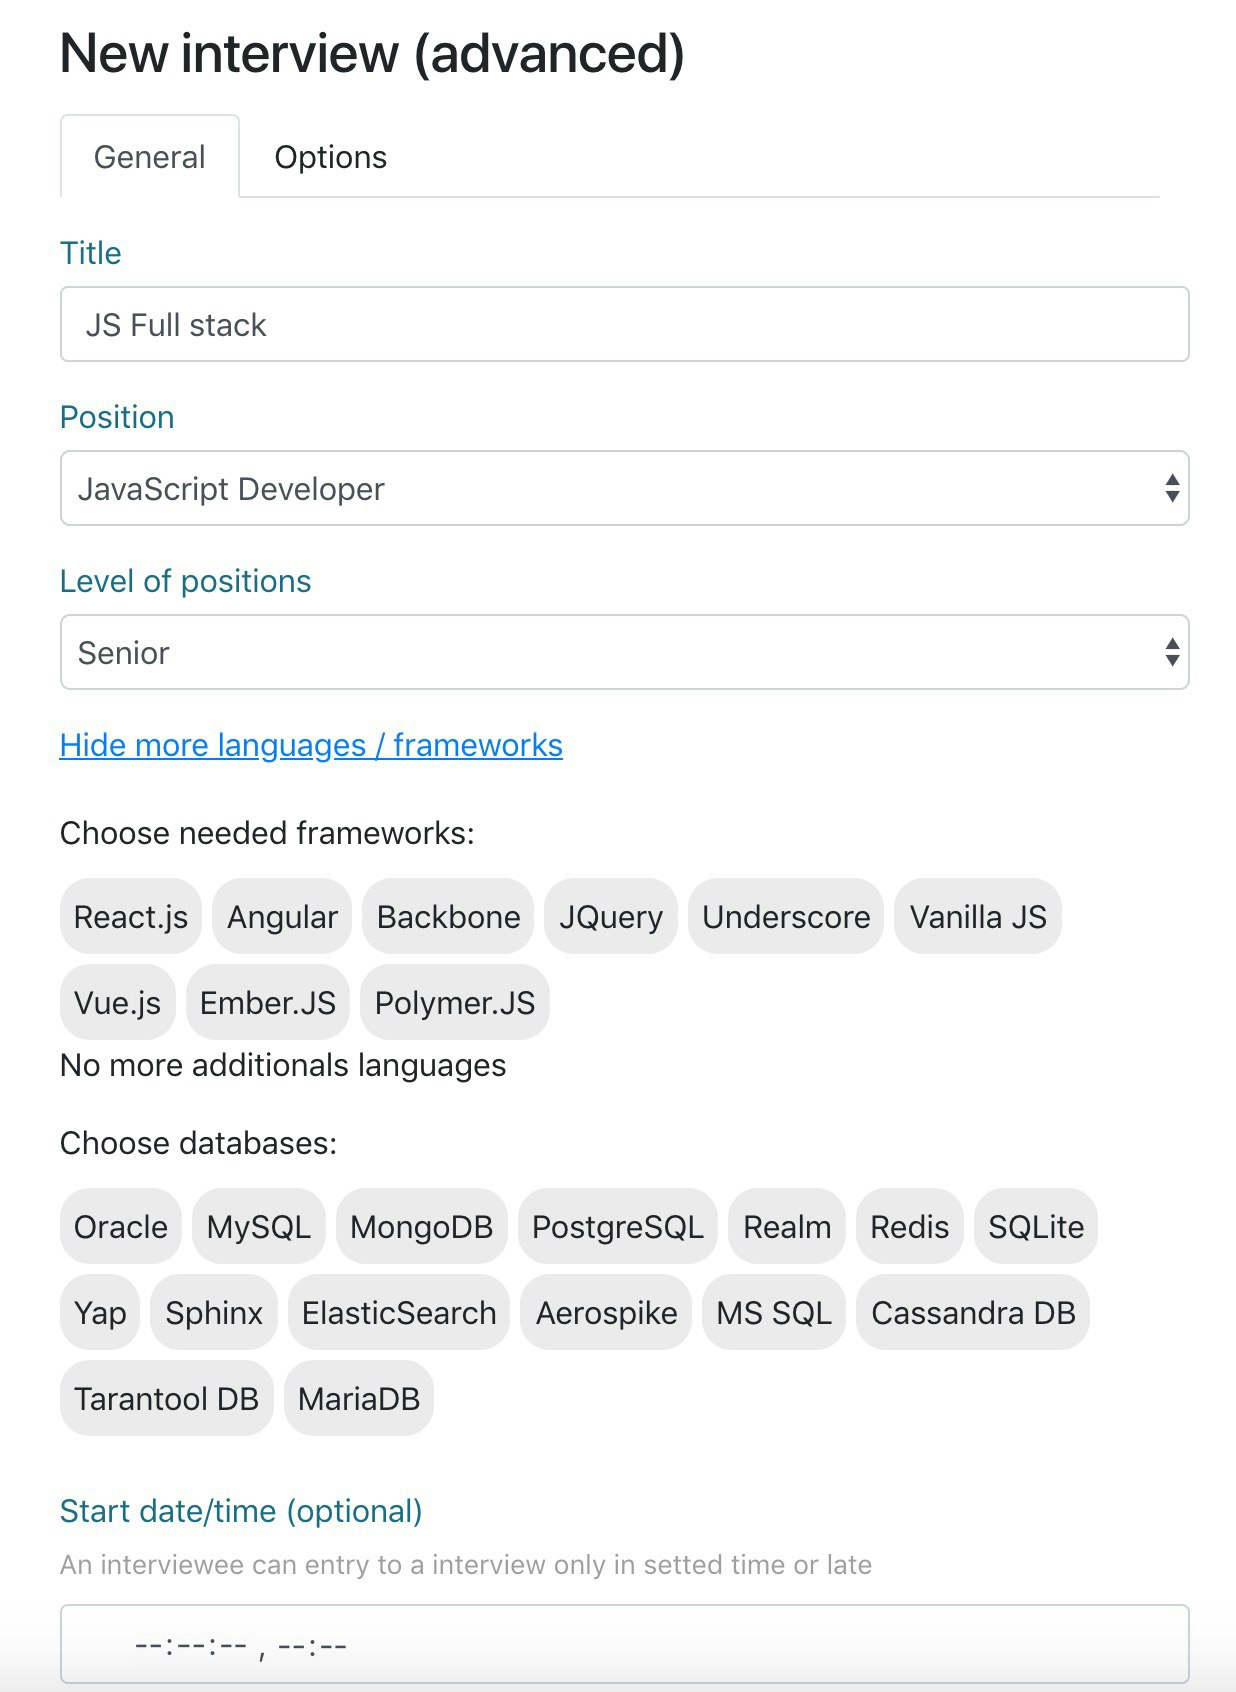
Task: Toggle the PostgreSQL database tag
Action: coord(617,1226)
